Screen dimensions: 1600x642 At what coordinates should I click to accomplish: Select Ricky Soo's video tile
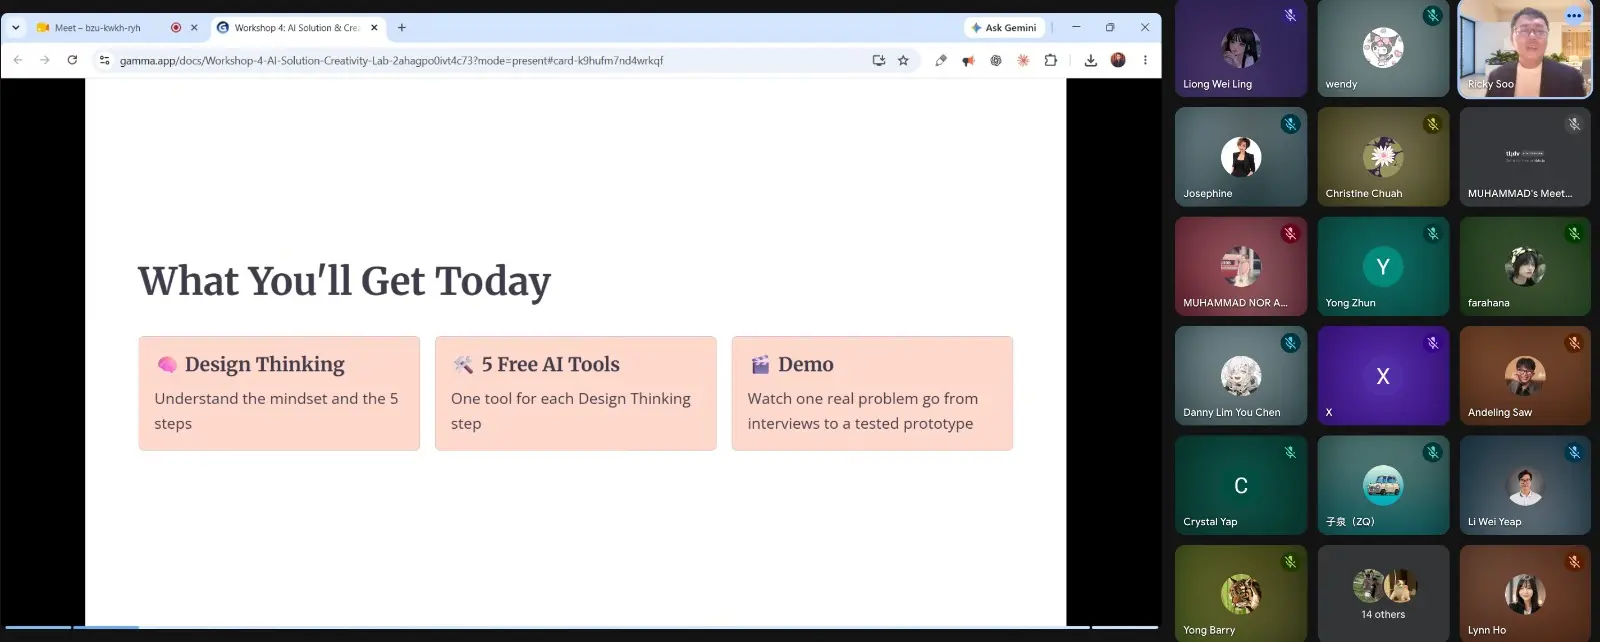(x=1525, y=49)
